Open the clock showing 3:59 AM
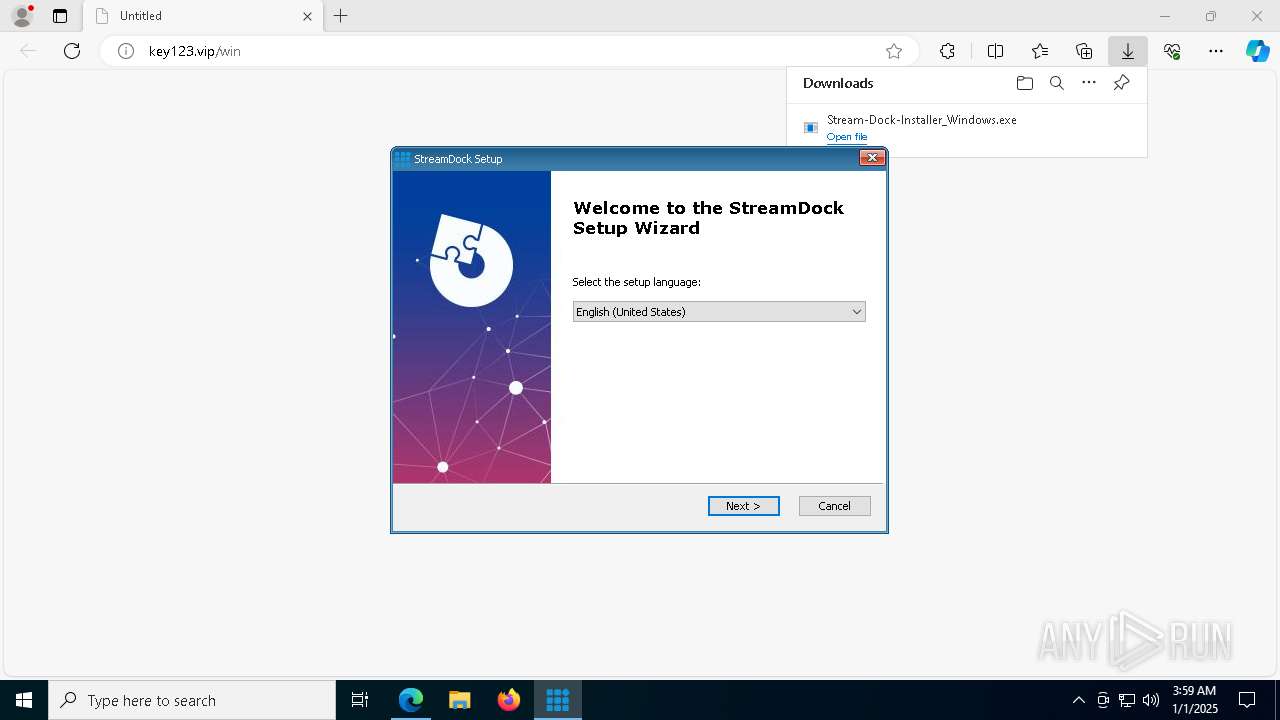 (x=1194, y=700)
